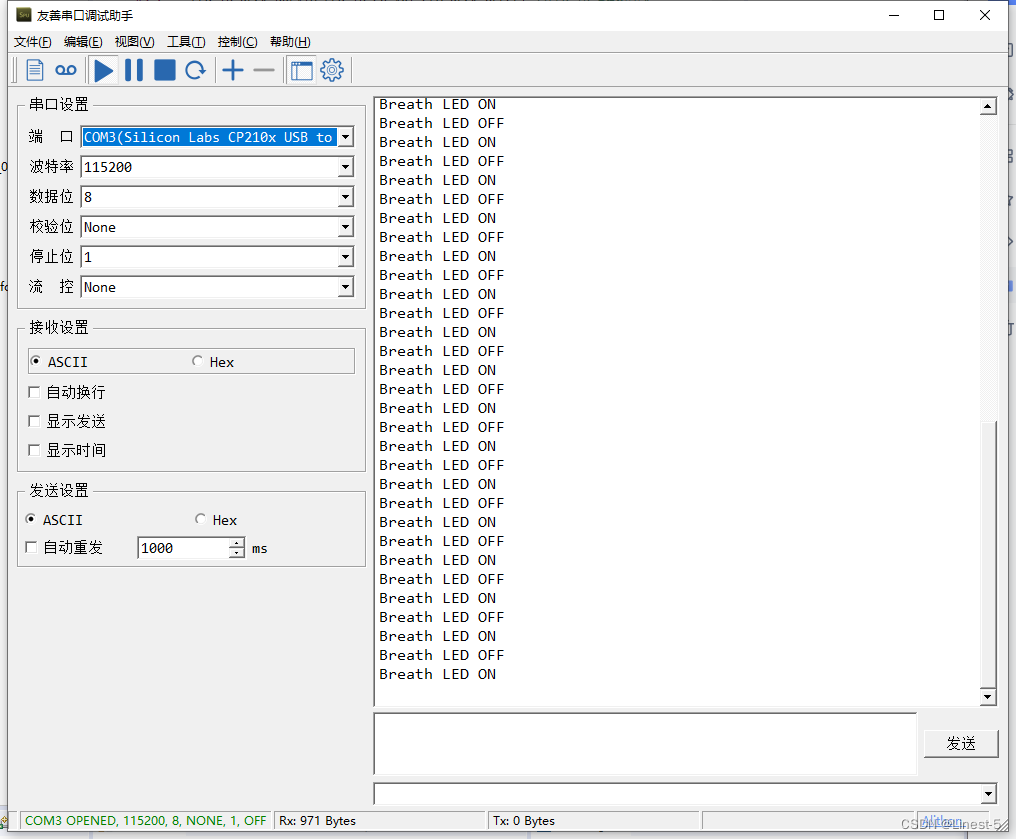Open the settings gear icon
The height and width of the screenshot is (839, 1016).
coord(331,70)
